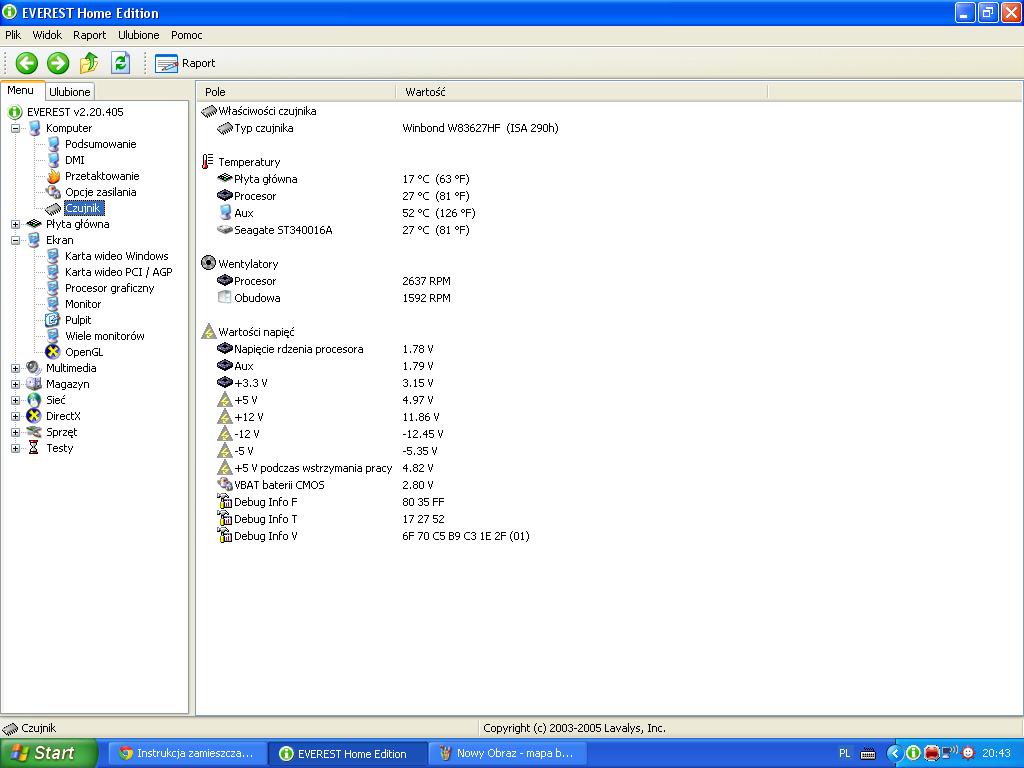Click the green Forward arrow toolbar icon
This screenshot has height=768, width=1024.
58,63
